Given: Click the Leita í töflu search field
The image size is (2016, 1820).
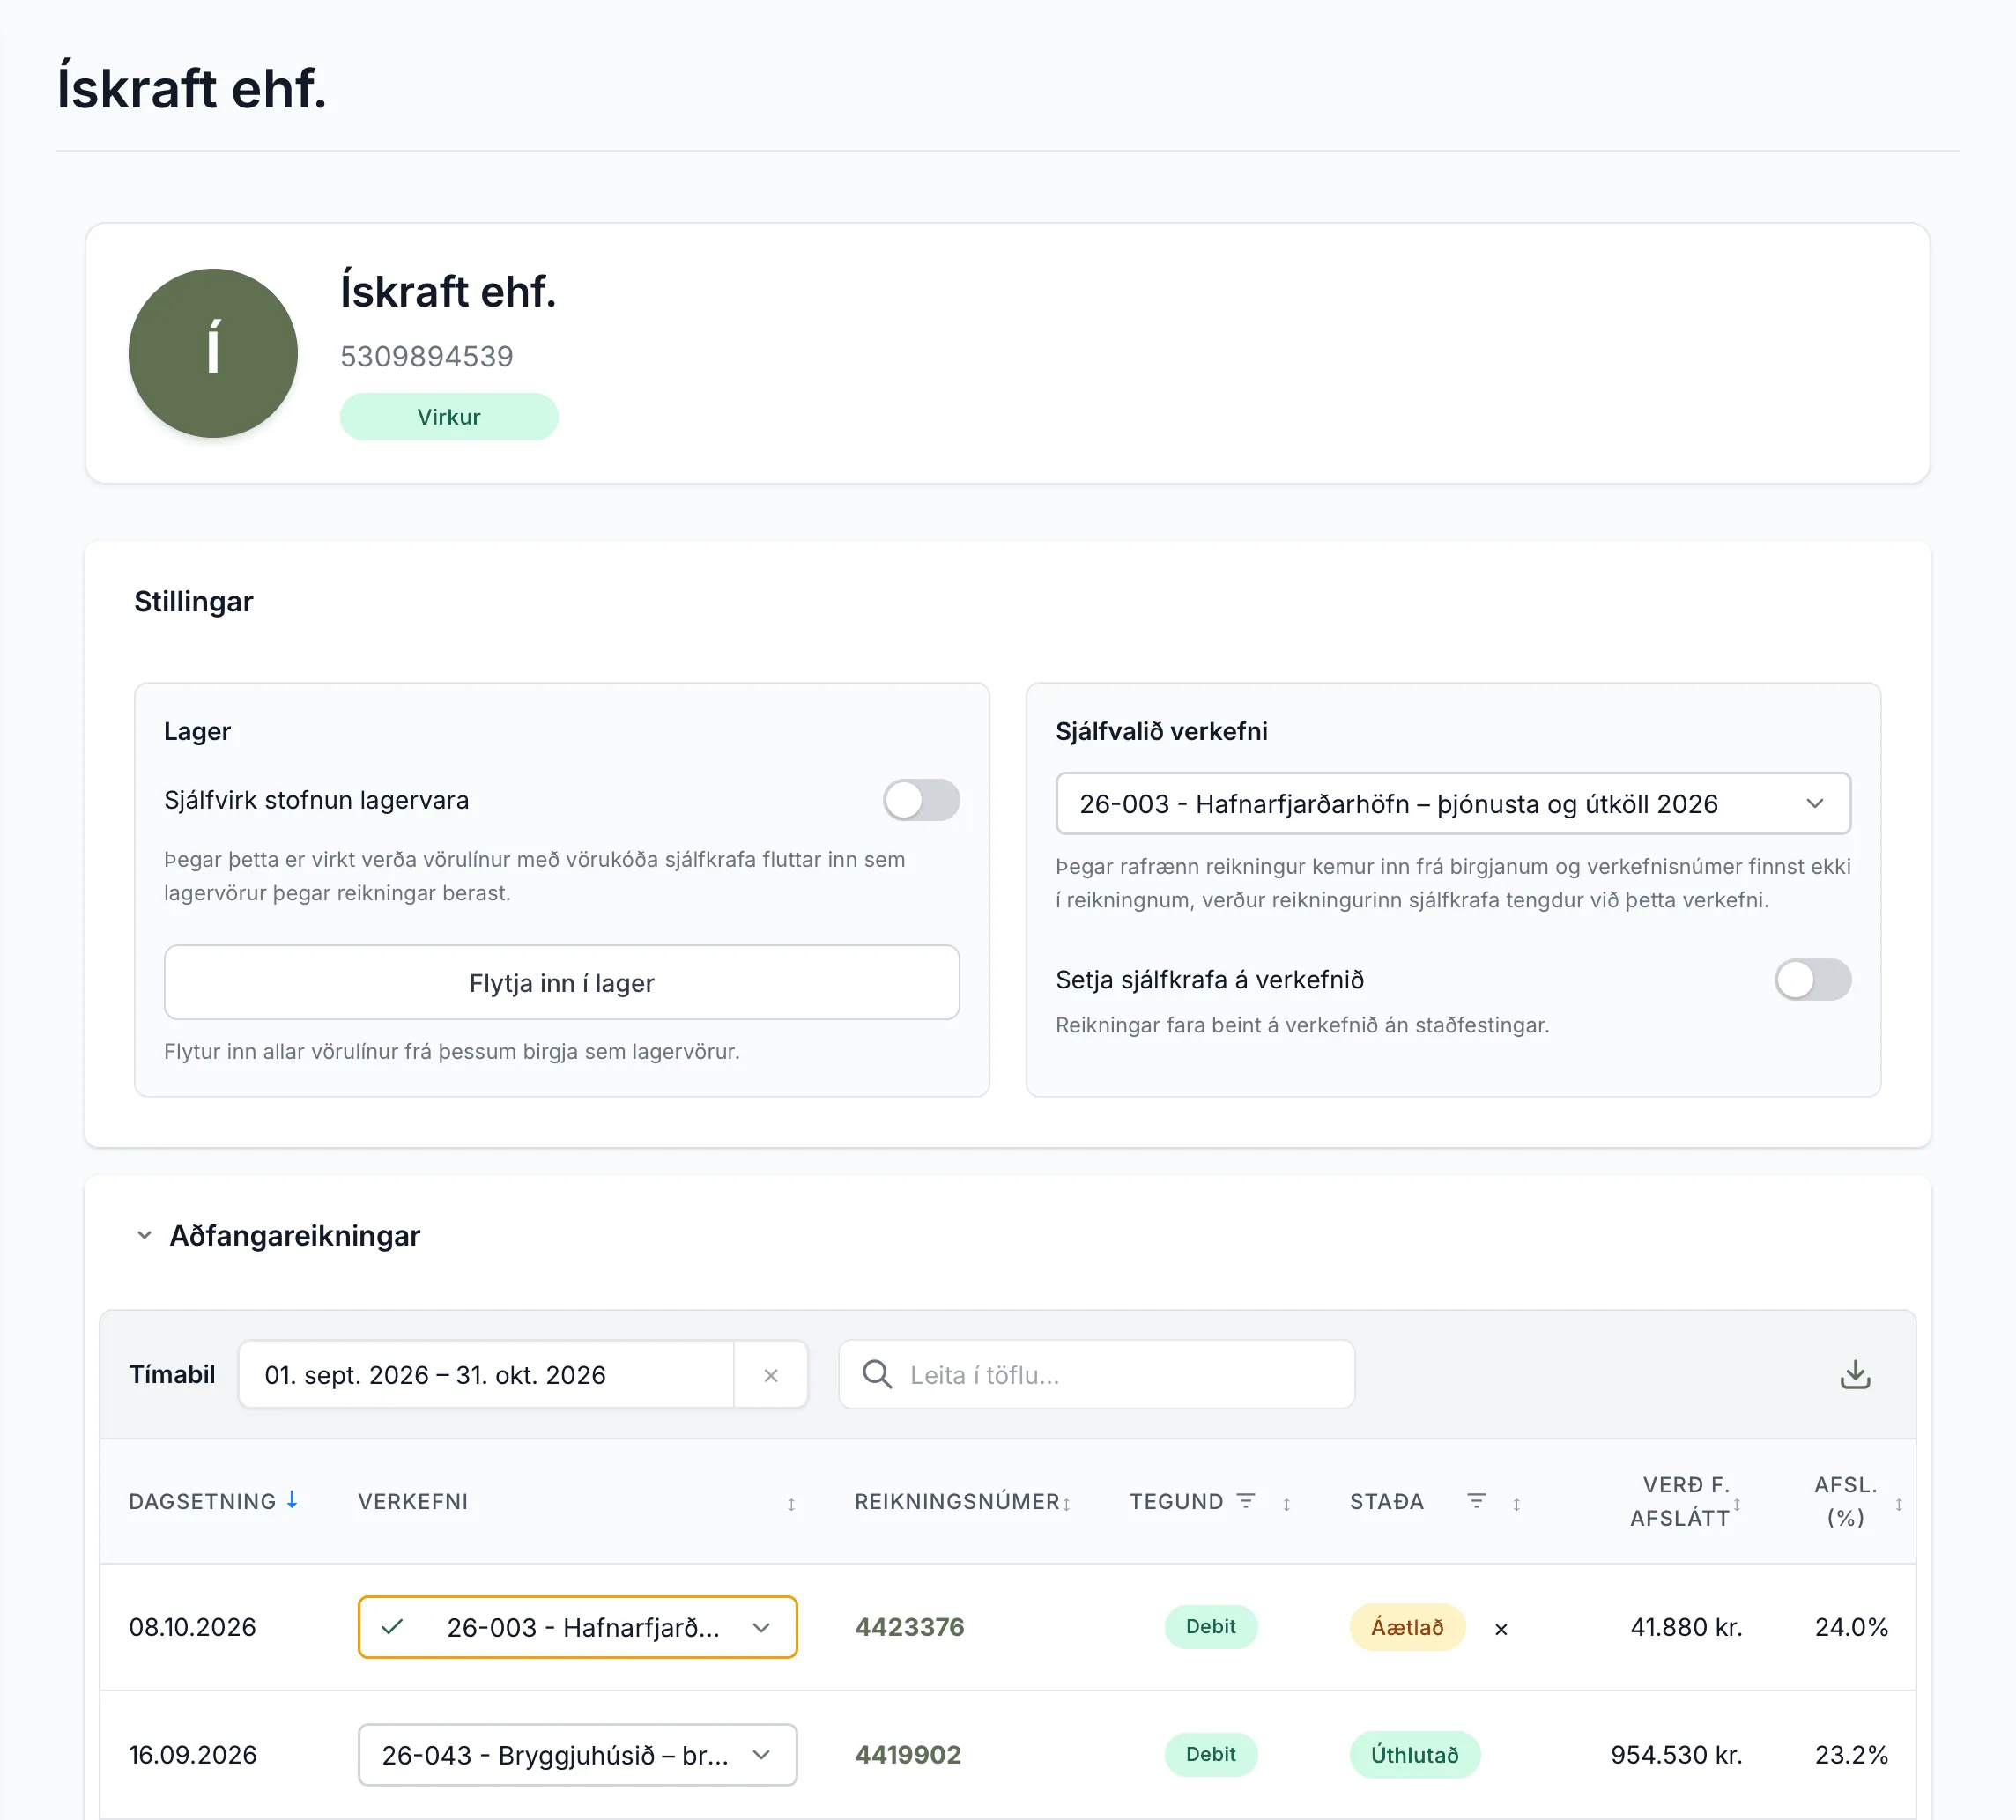Looking at the screenshot, I should [x=1097, y=1374].
